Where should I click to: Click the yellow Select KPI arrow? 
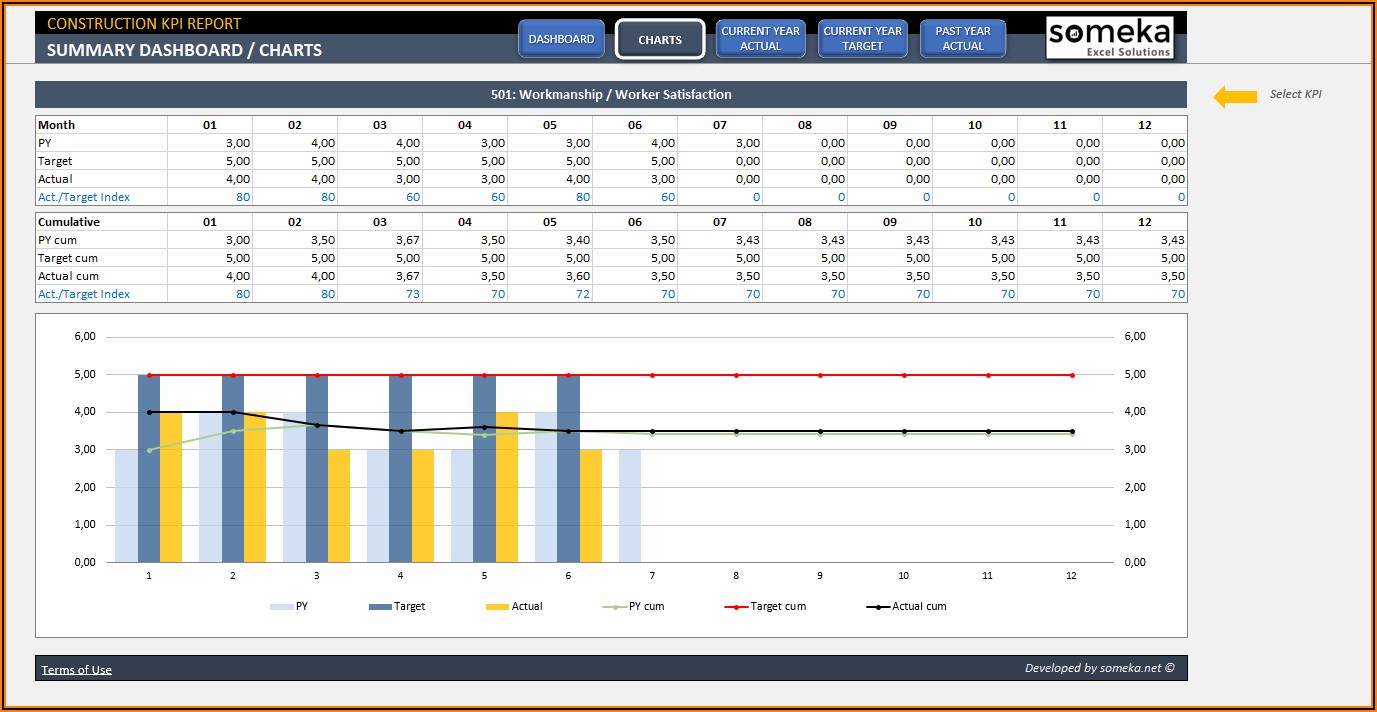(x=1235, y=96)
